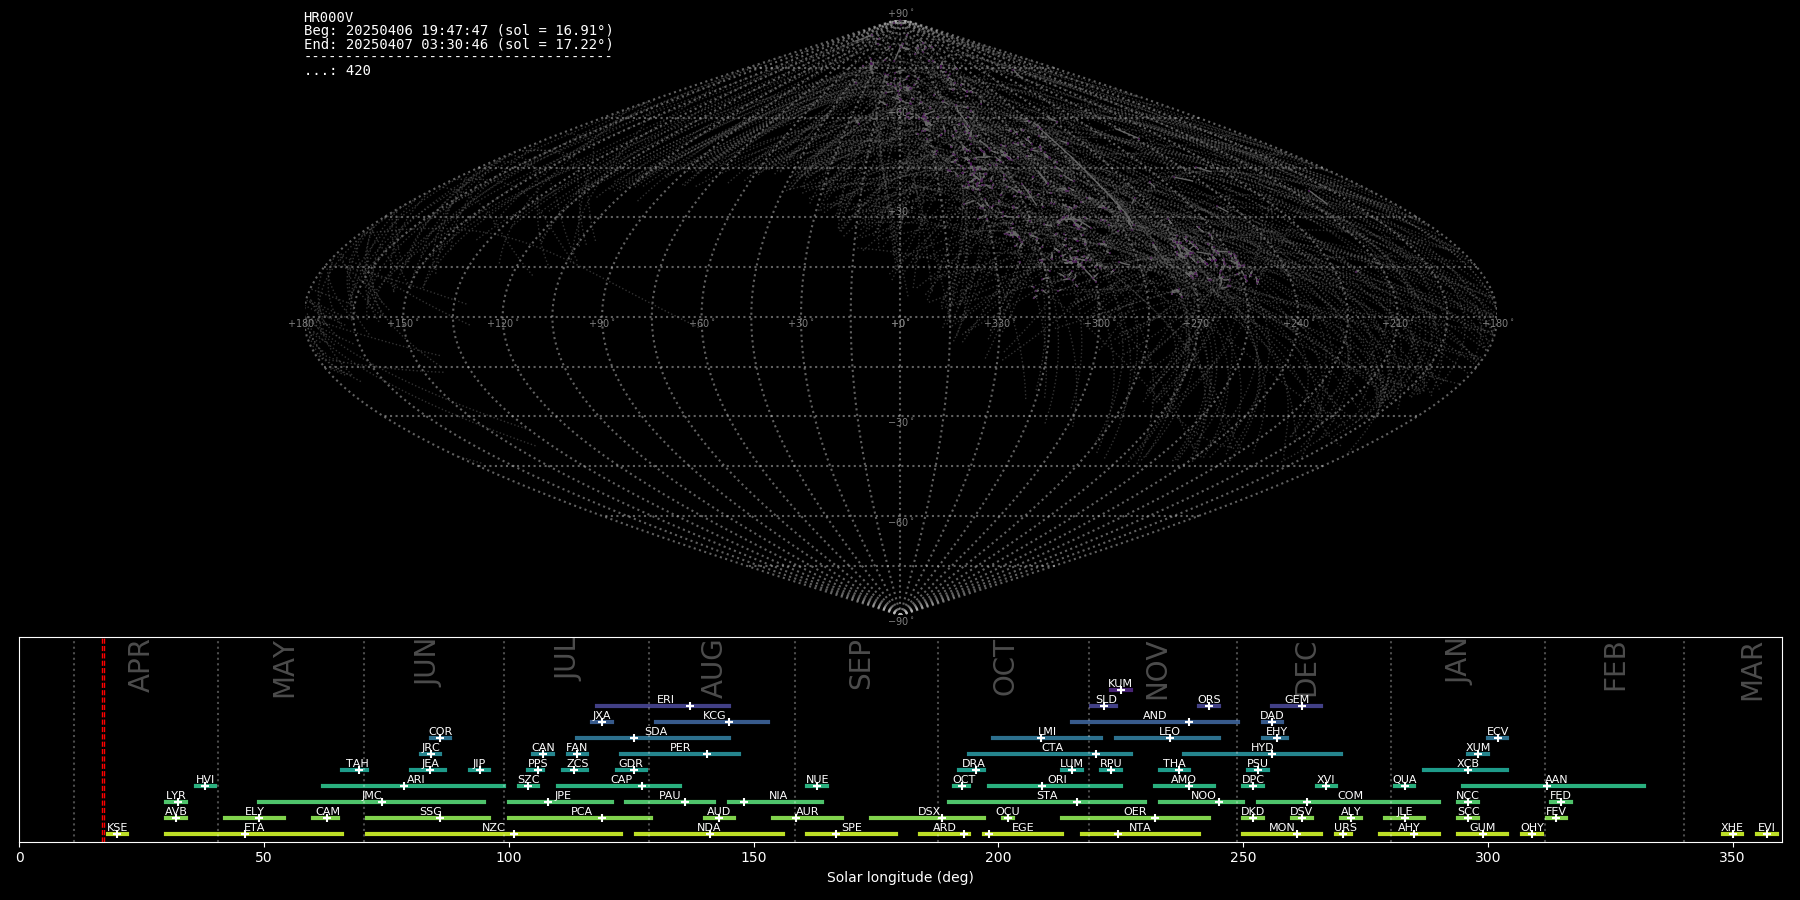Click the KSE shower label

click(x=117, y=828)
